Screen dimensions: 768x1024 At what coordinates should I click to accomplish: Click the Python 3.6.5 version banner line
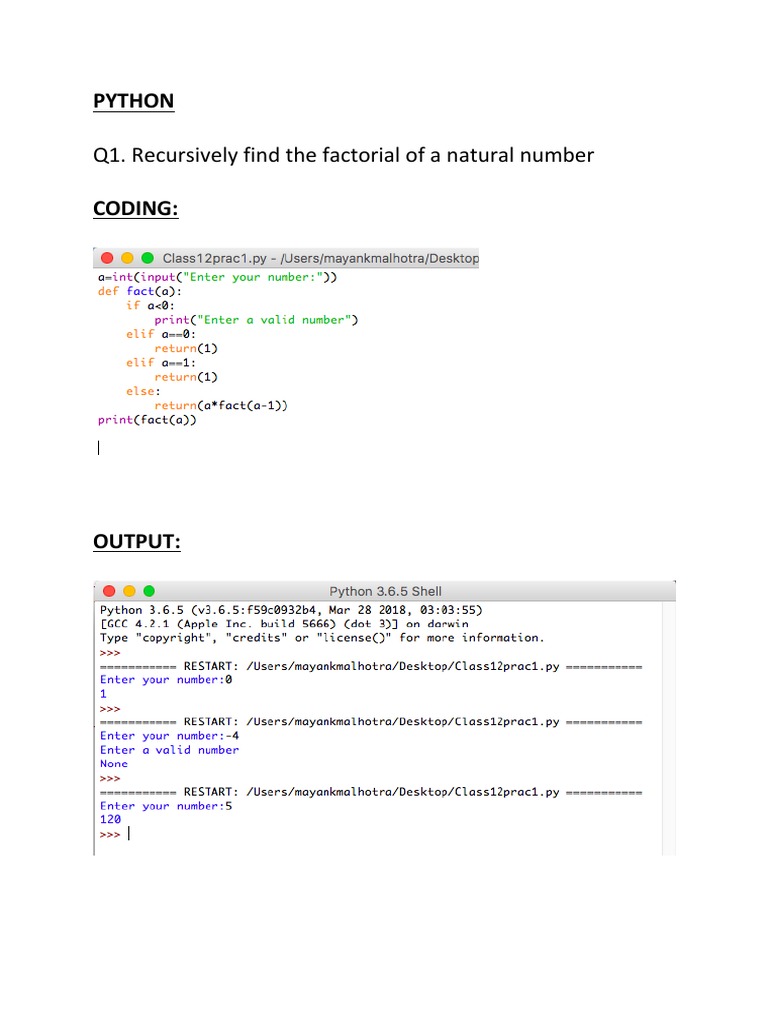click(x=291, y=610)
